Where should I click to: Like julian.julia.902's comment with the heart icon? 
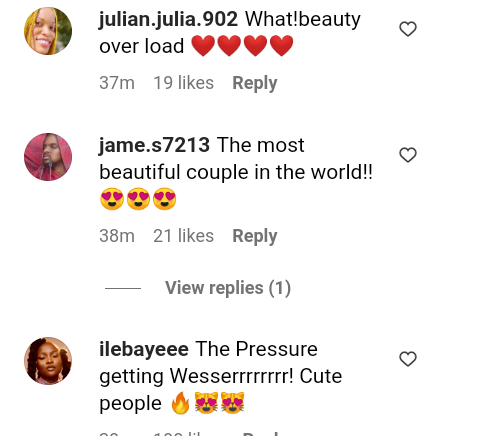pyautogui.click(x=408, y=29)
